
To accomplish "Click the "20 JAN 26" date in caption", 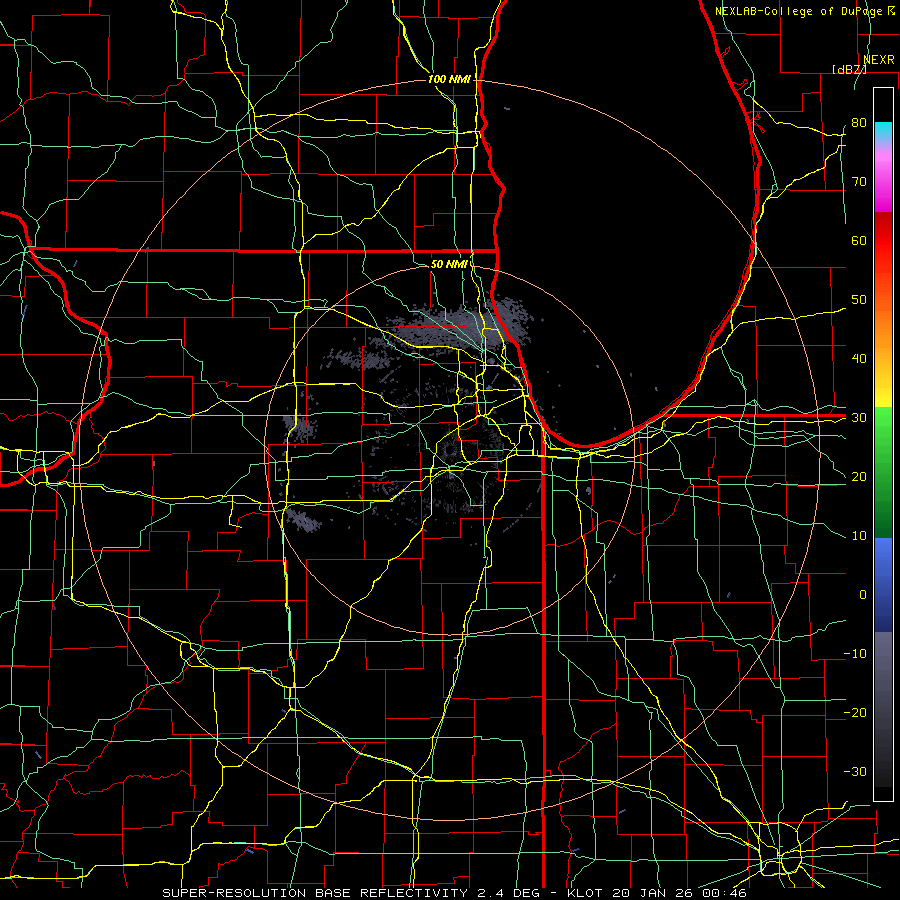I will pyautogui.click(x=652, y=893).
